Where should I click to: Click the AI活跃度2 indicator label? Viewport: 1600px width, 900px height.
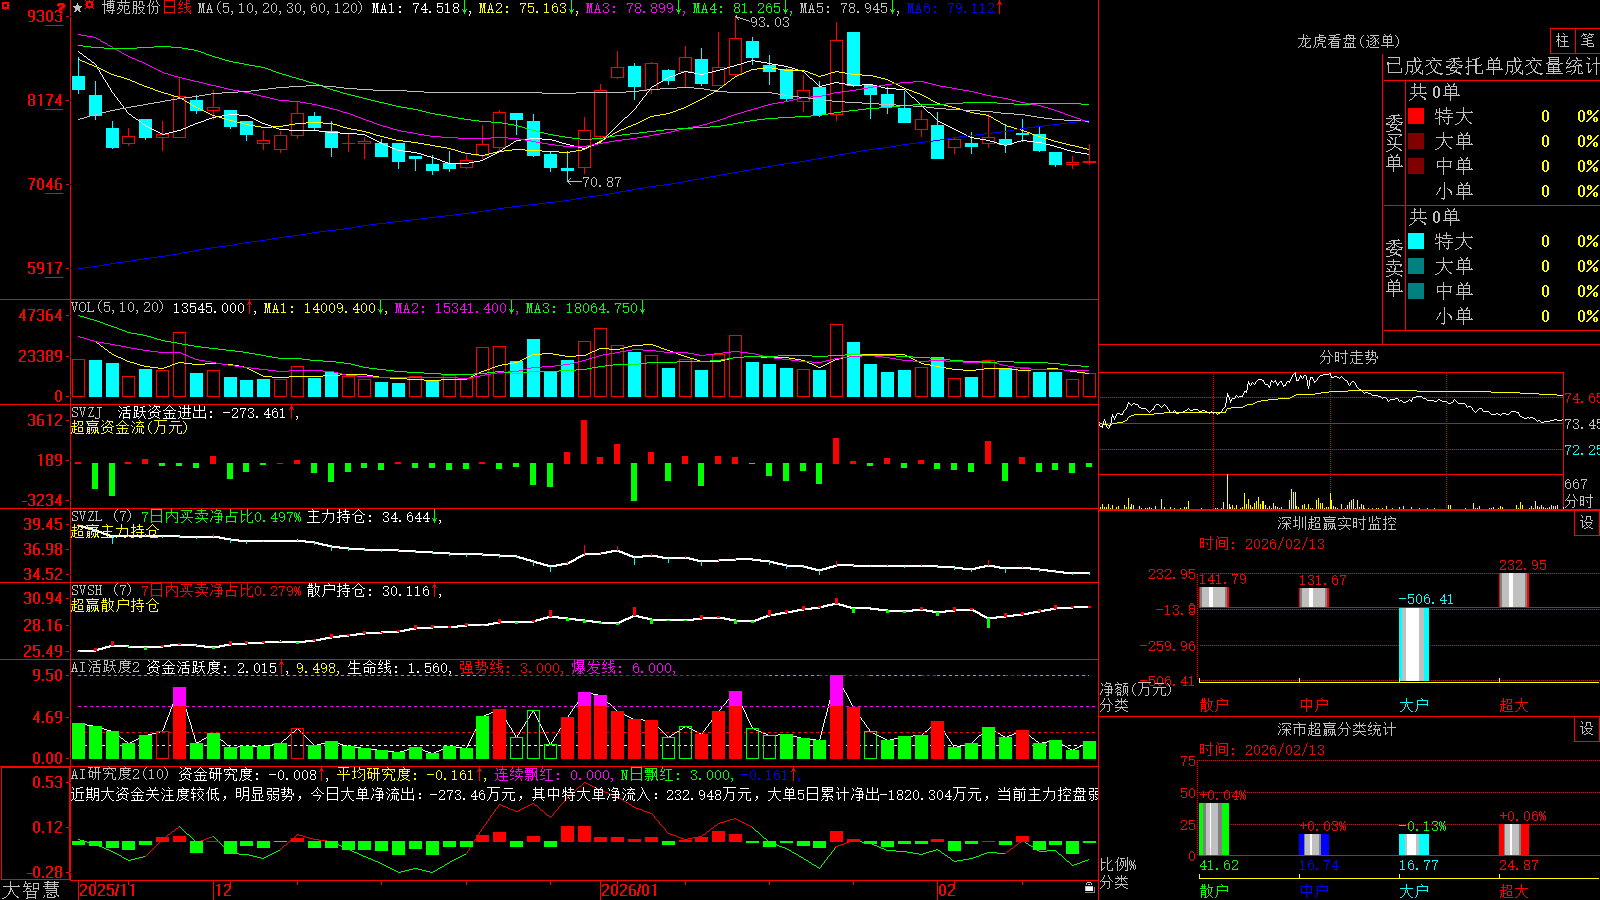tap(105, 667)
